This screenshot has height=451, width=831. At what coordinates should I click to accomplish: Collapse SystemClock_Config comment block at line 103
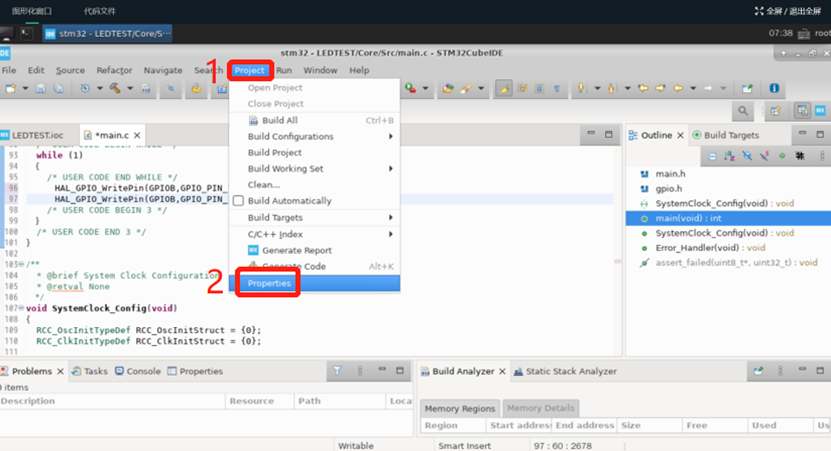(x=21, y=264)
